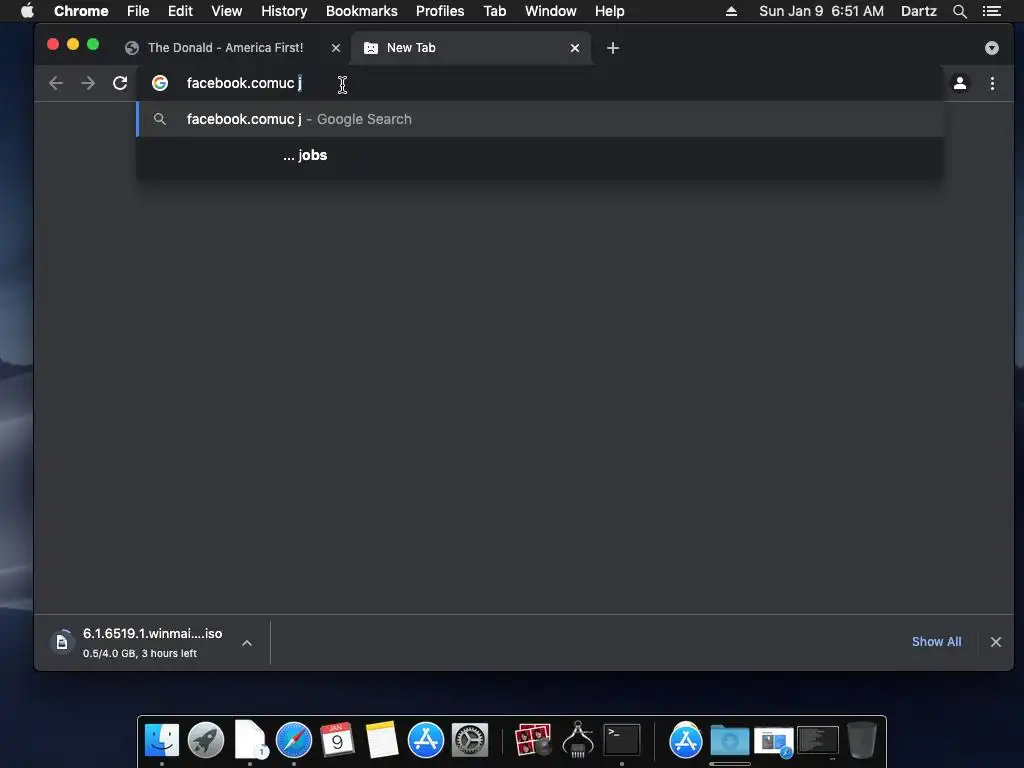Open App Store icon left of System Preferences

(x=426, y=740)
